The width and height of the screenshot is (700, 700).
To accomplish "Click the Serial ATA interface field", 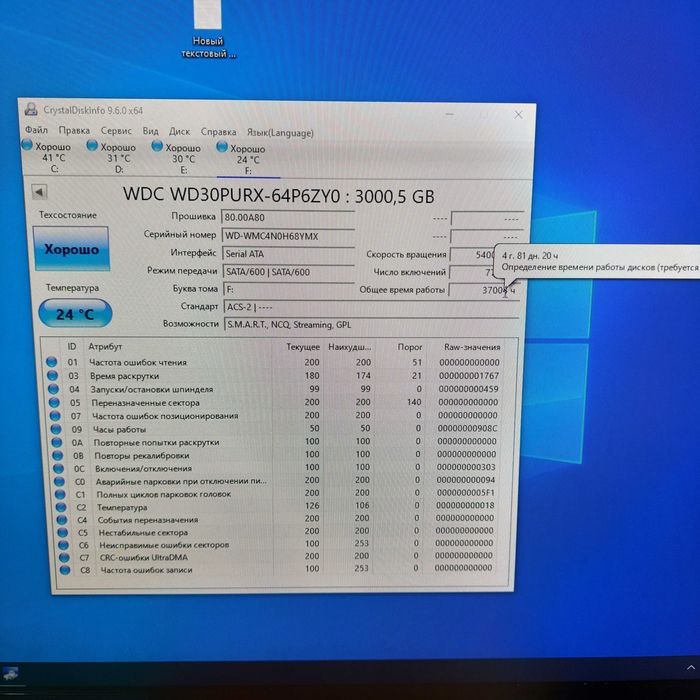I will tap(288, 254).
